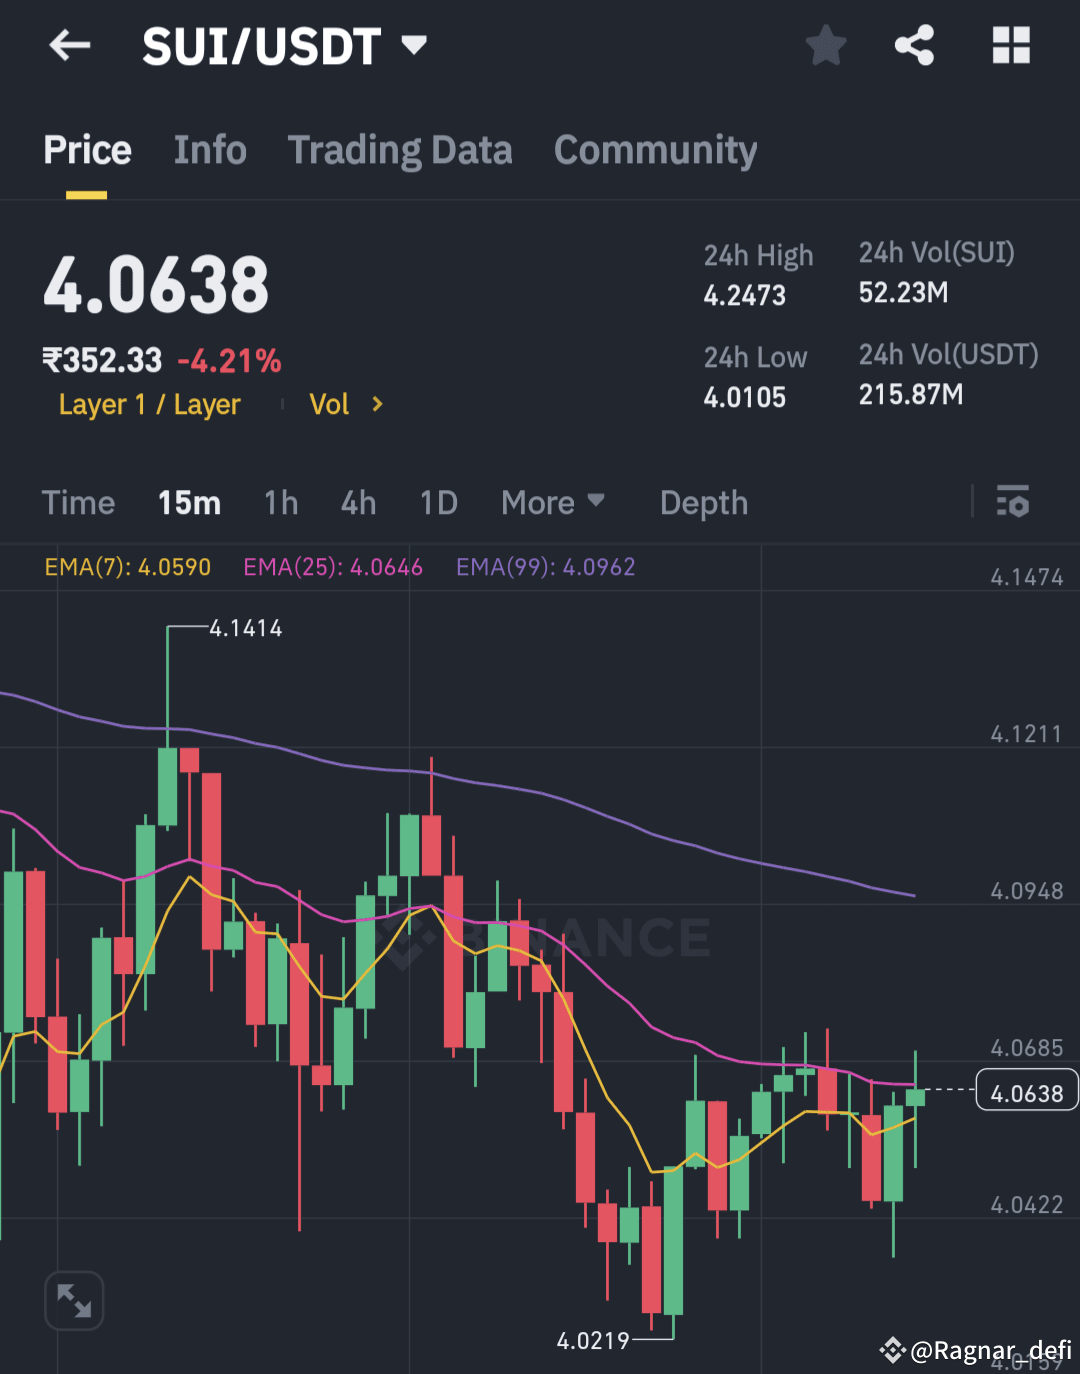Tap the back arrow to exit the chart
1080x1374 pixels.
coord(69,44)
